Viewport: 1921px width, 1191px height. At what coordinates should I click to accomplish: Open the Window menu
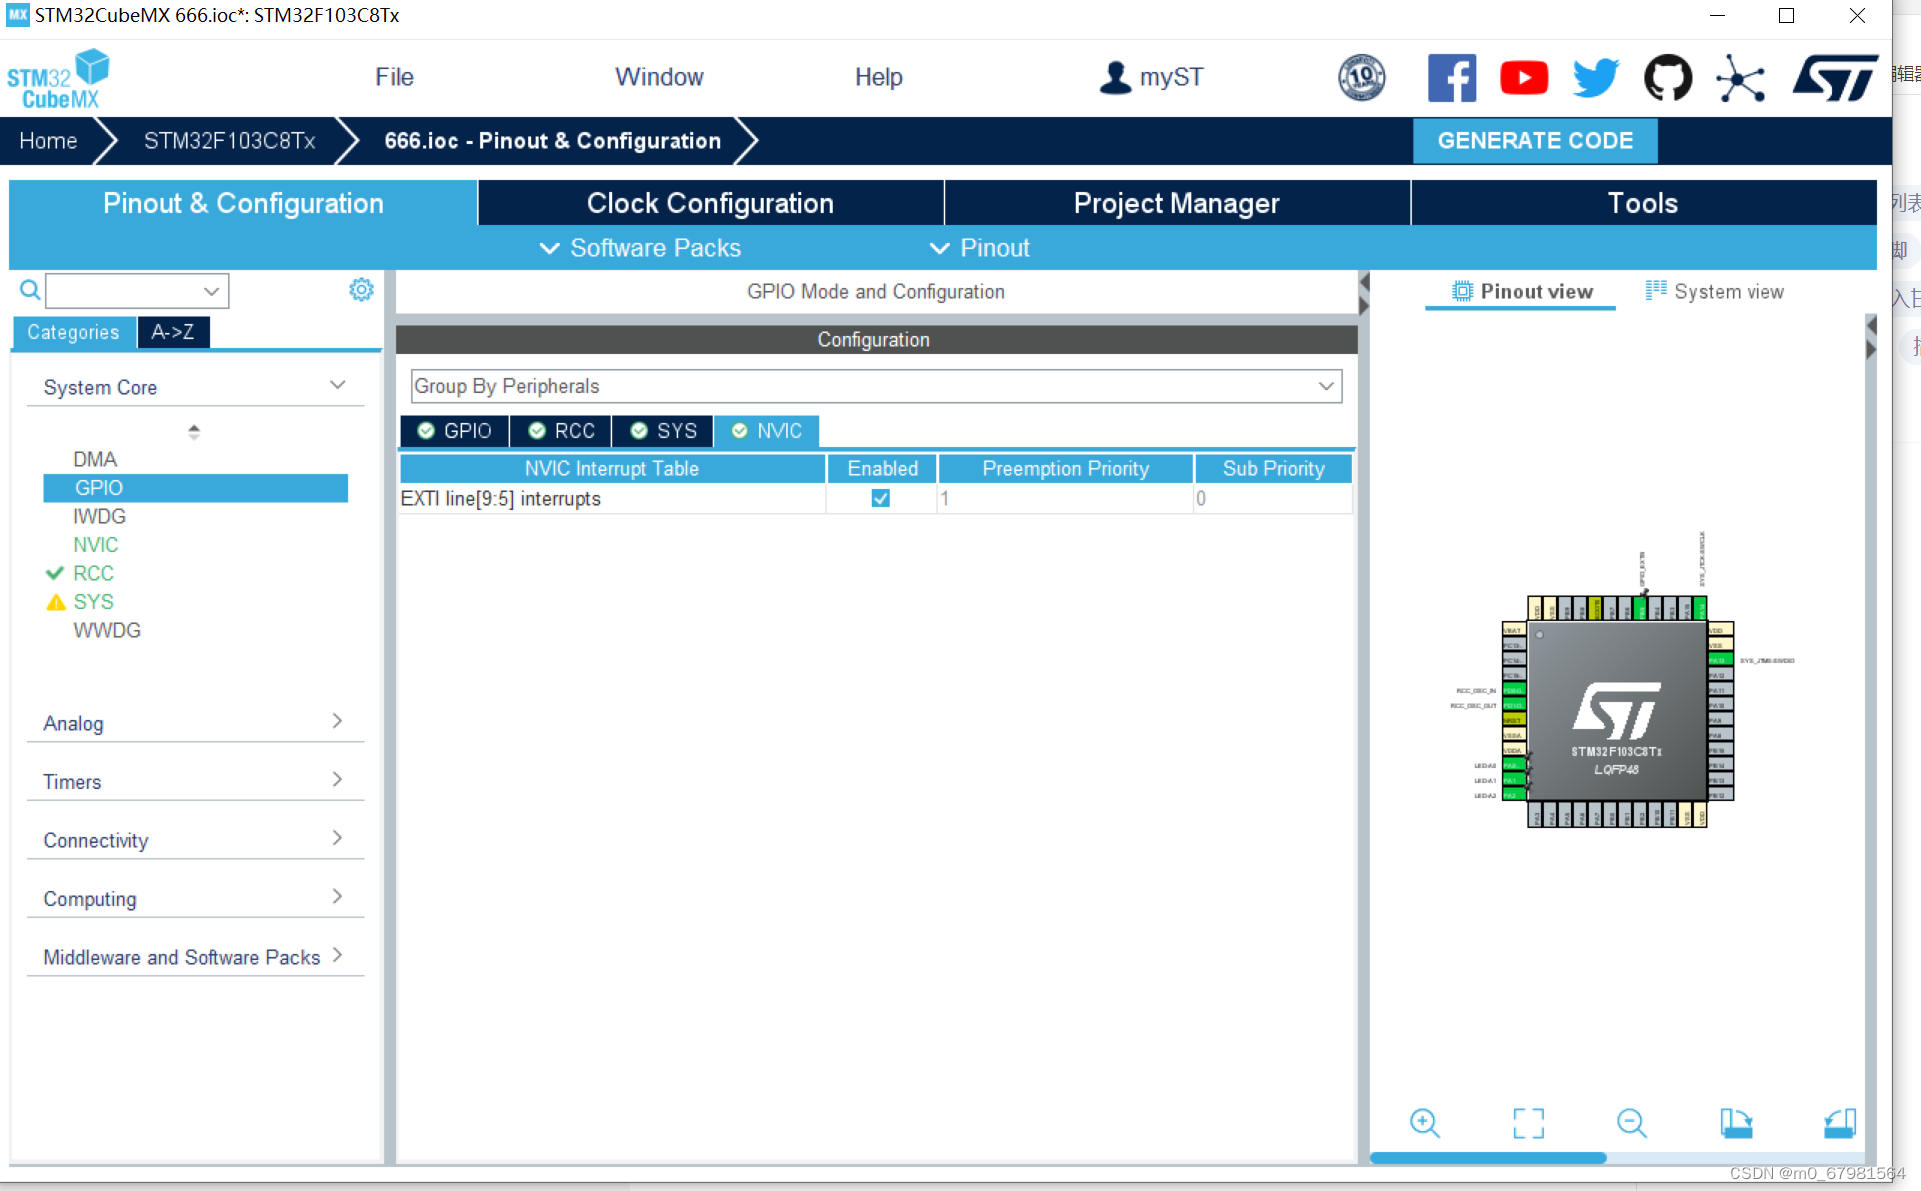point(659,77)
